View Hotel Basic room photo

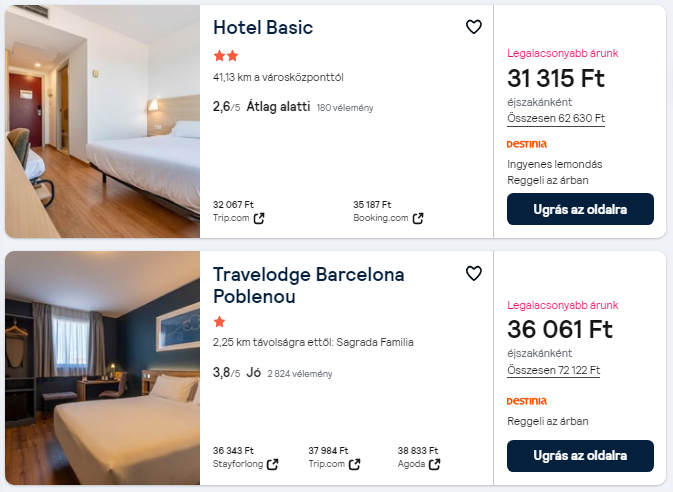102,121
